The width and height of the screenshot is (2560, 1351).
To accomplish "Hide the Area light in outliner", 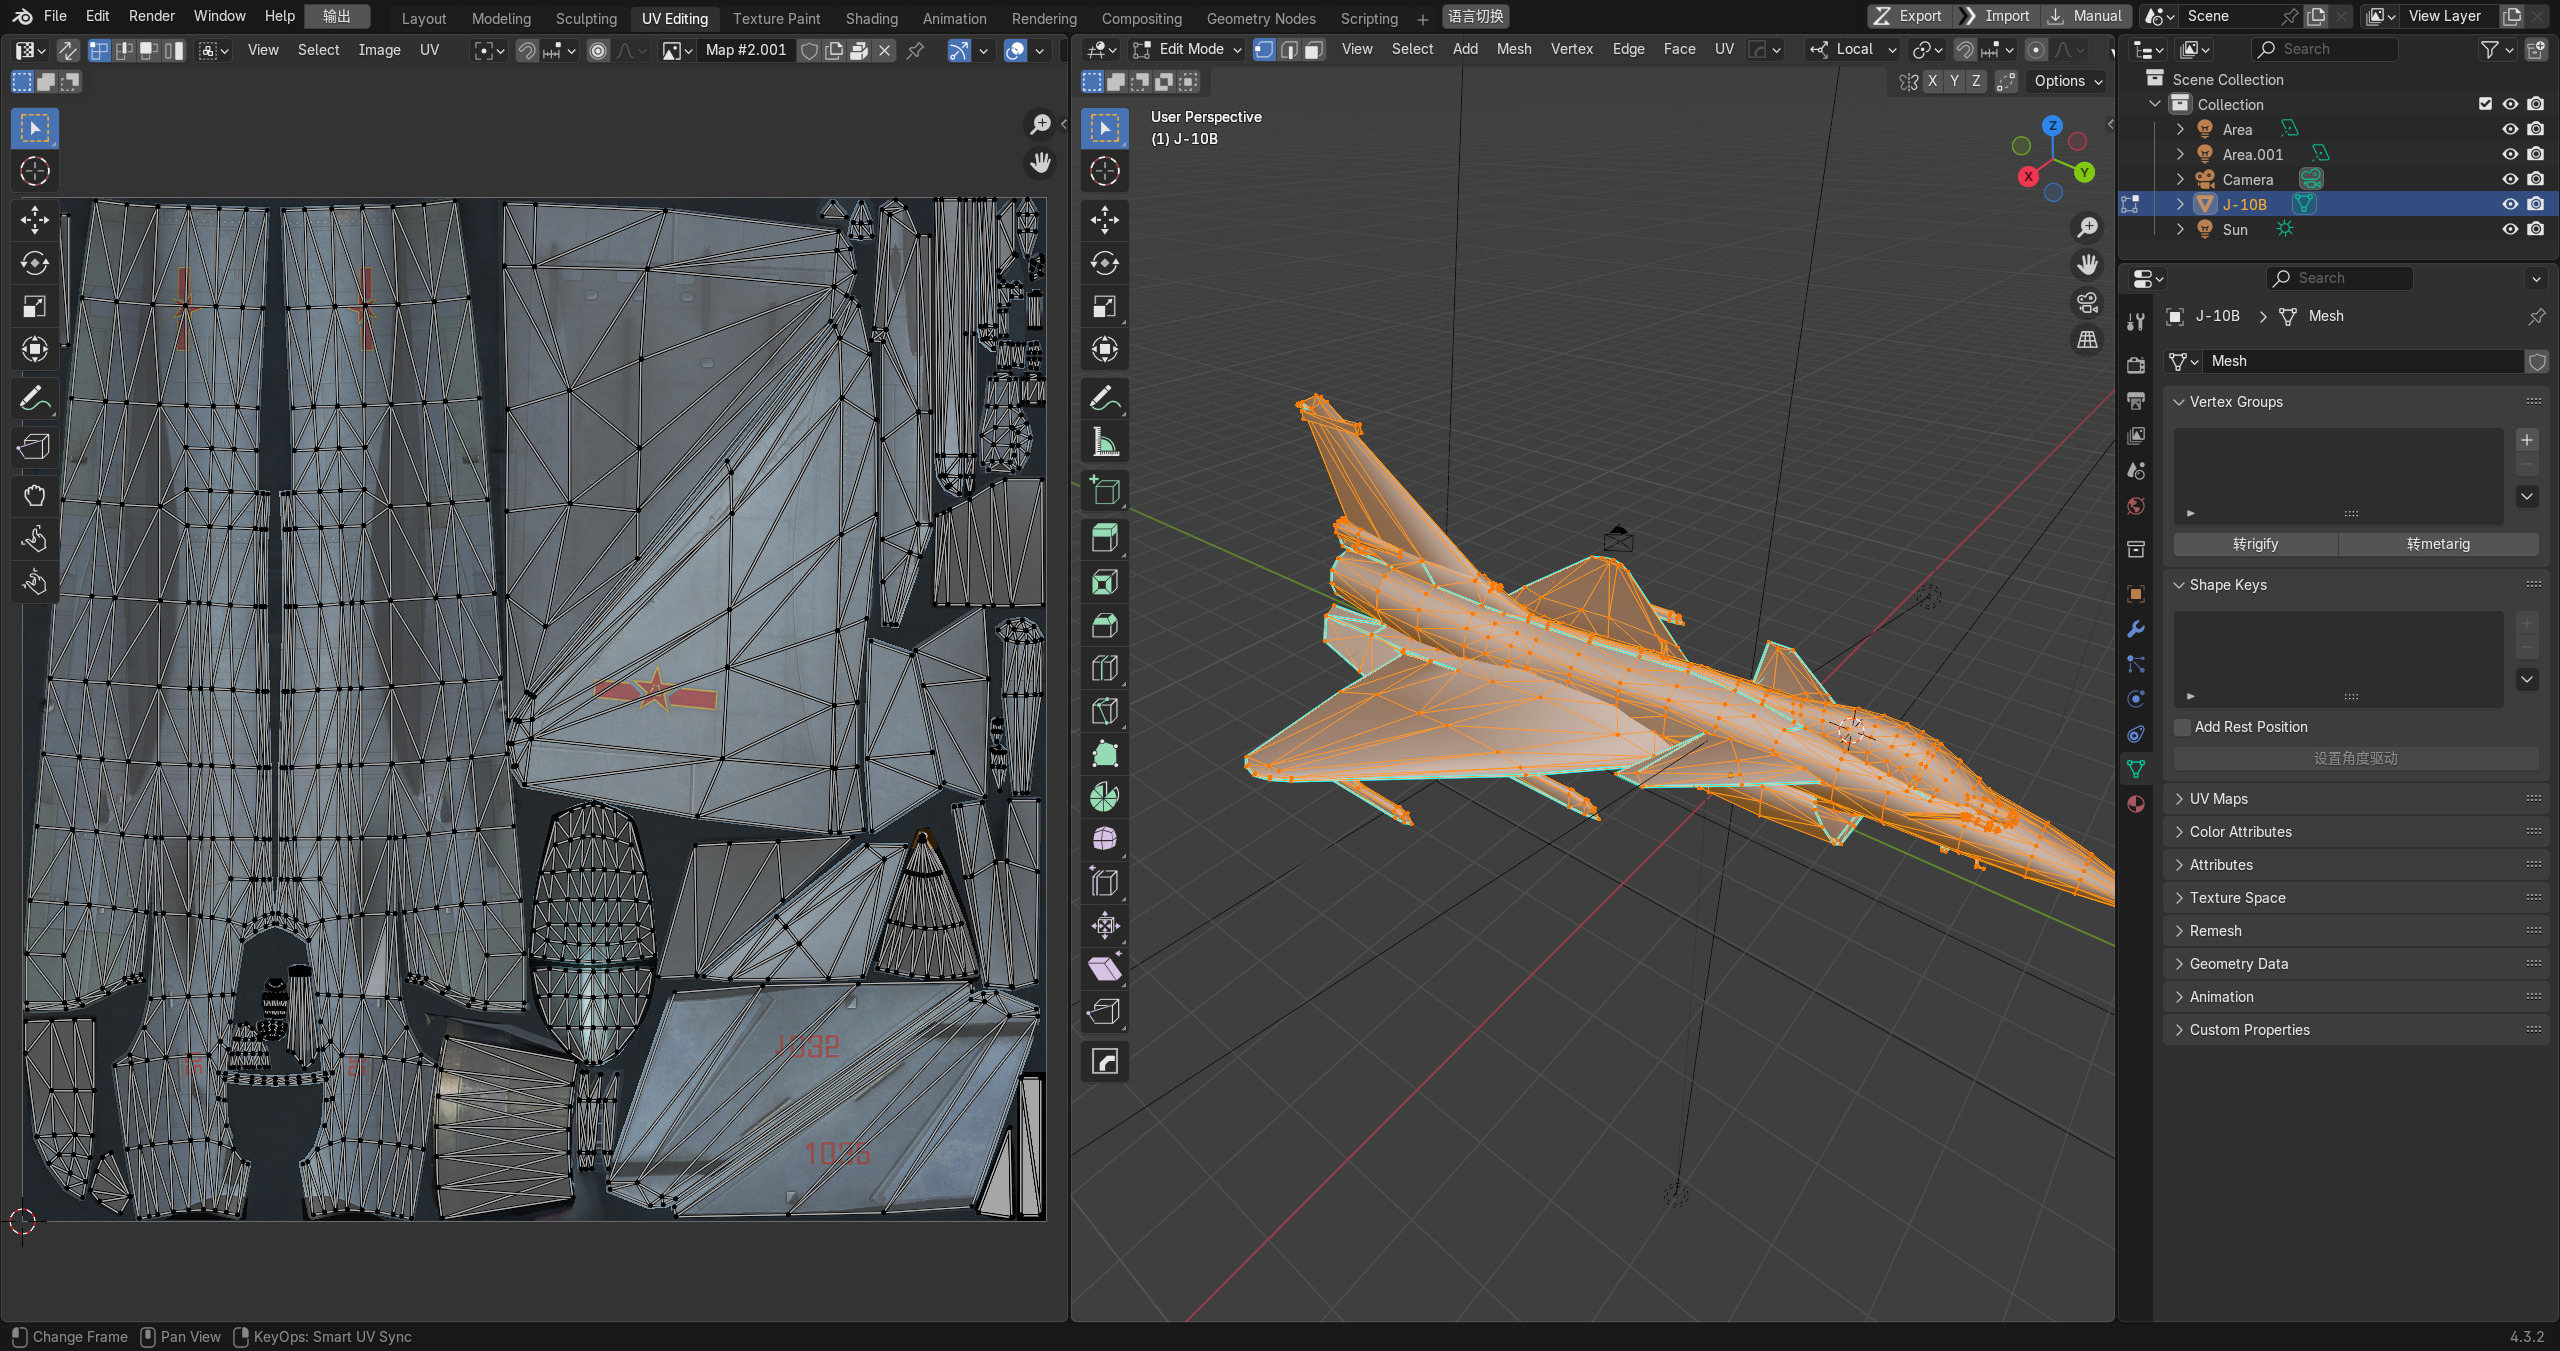I will (x=2510, y=129).
